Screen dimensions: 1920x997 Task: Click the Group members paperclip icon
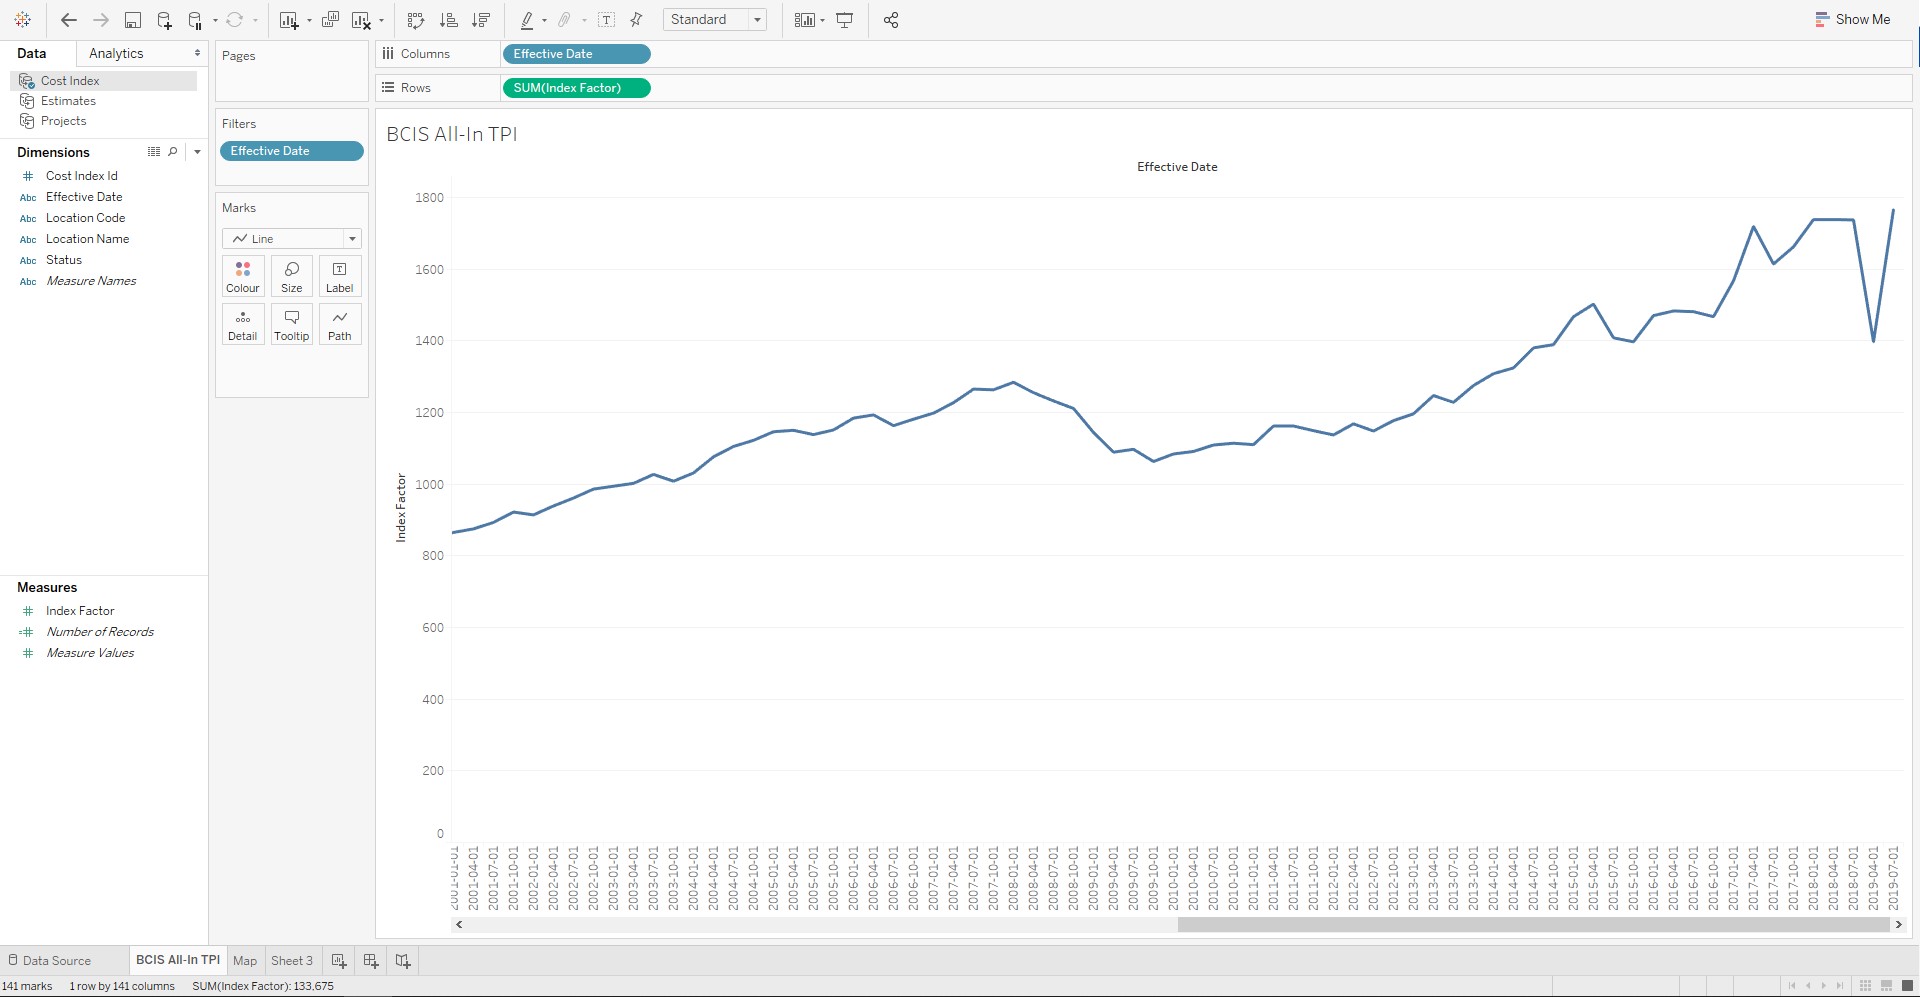(x=565, y=20)
